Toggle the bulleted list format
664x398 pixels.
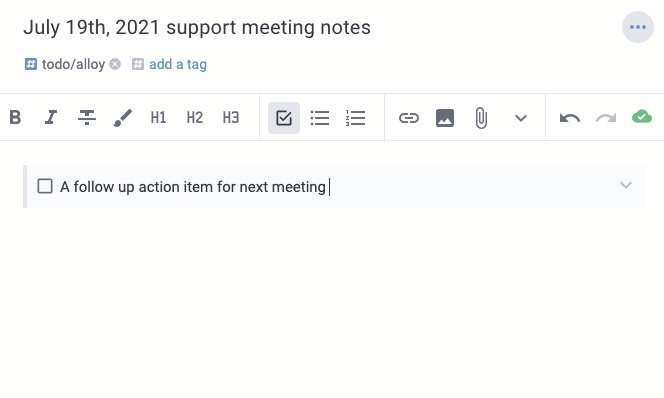click(x=320, y=118)
